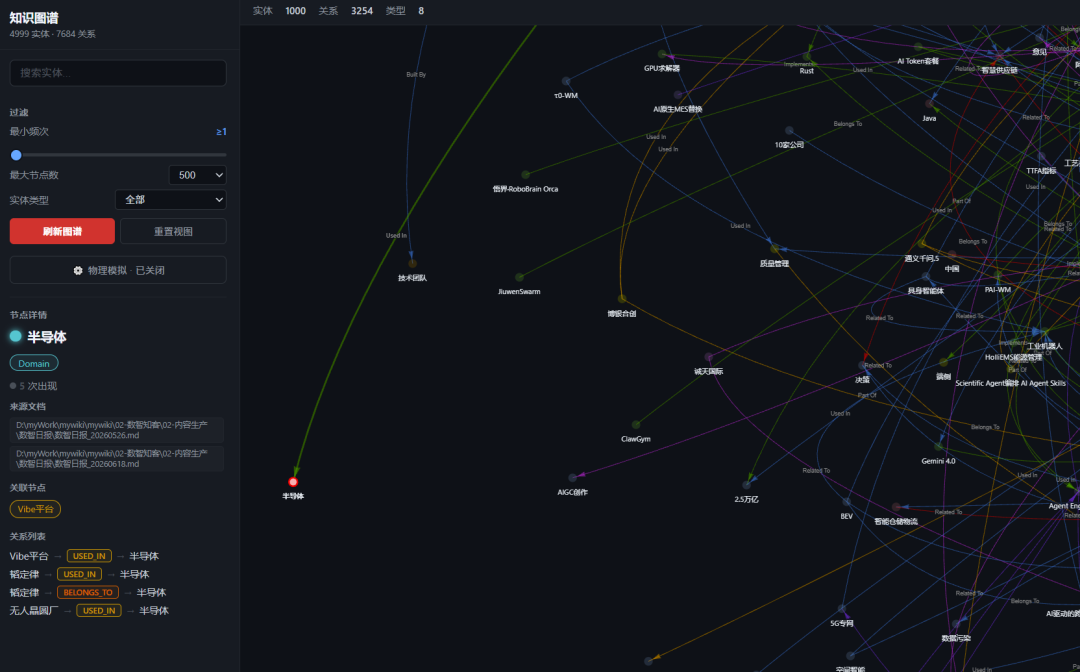Click the ≥1 minimum frequency value
The width and height of the screenshot is (1080, 672).
point(221,132)
